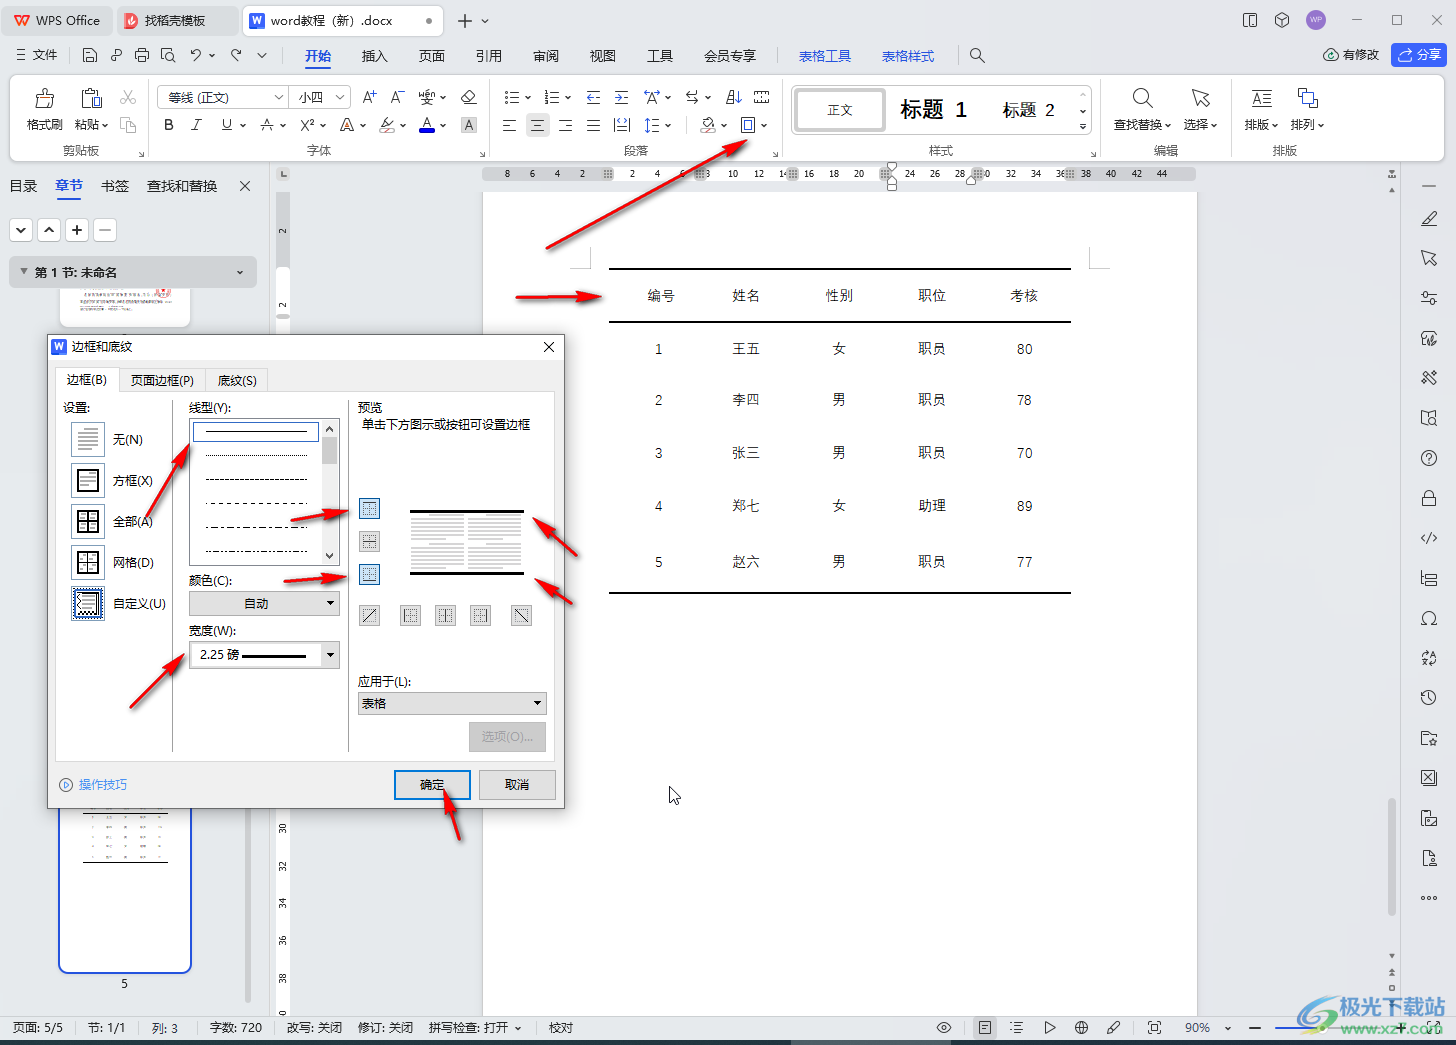Click the Paste clipboard icon
Image resolution: width=1456 pixels, height=1045 pixels.
[x=91, y=98]
